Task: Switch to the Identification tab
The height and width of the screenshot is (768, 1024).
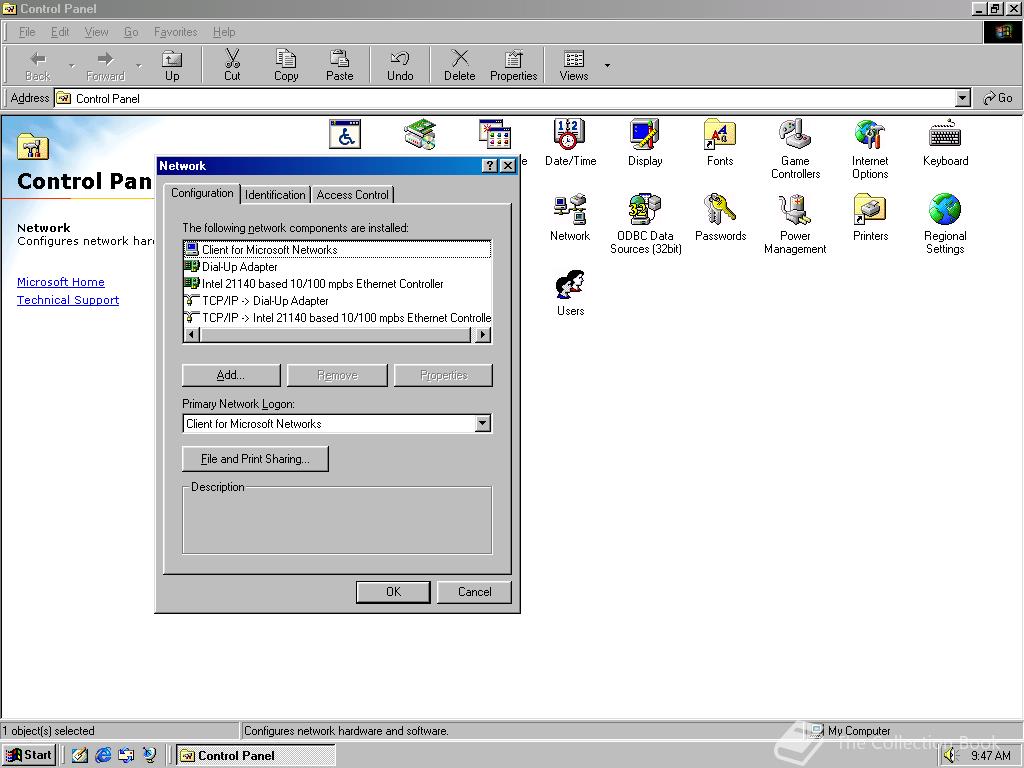Action: (x=275, y=195)
